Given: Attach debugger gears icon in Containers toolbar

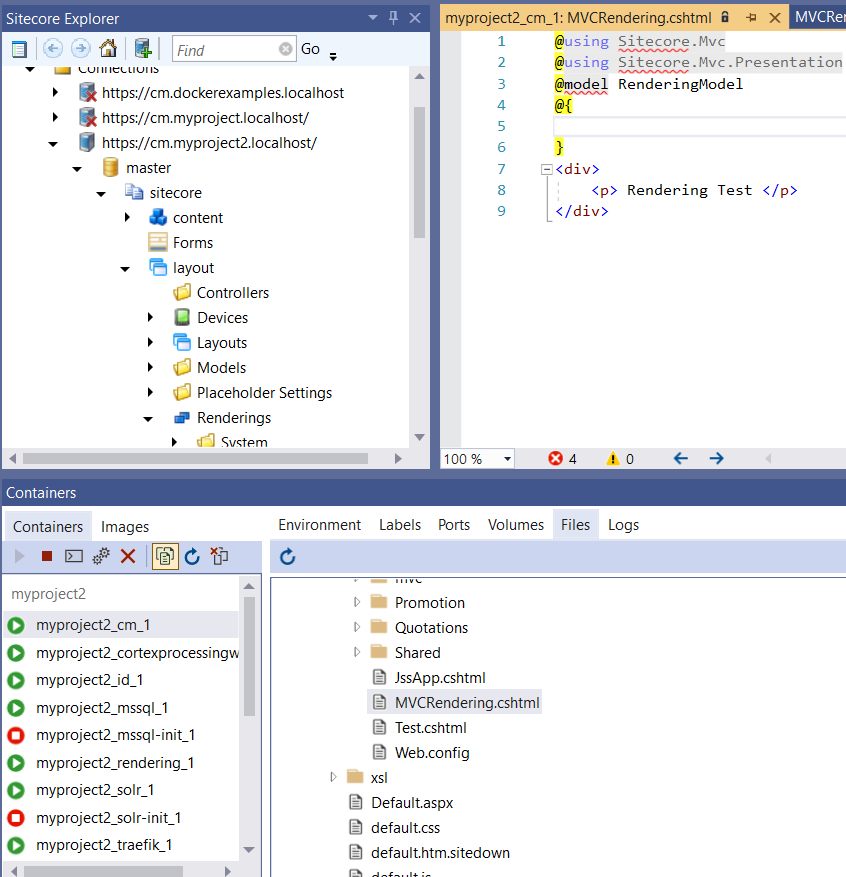Looking at the screenshot, I should coord(101,556).
